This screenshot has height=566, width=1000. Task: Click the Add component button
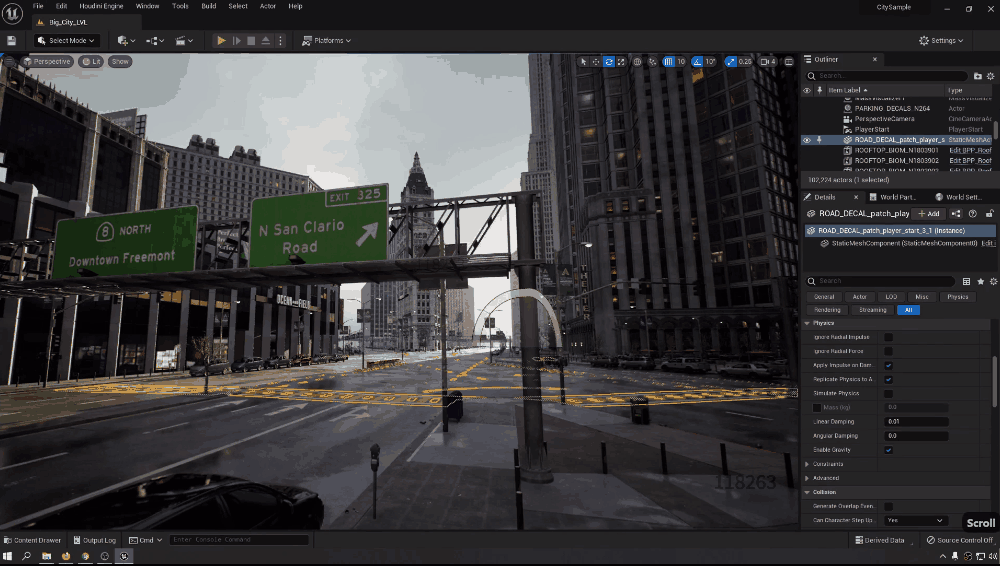pos(928,214)
